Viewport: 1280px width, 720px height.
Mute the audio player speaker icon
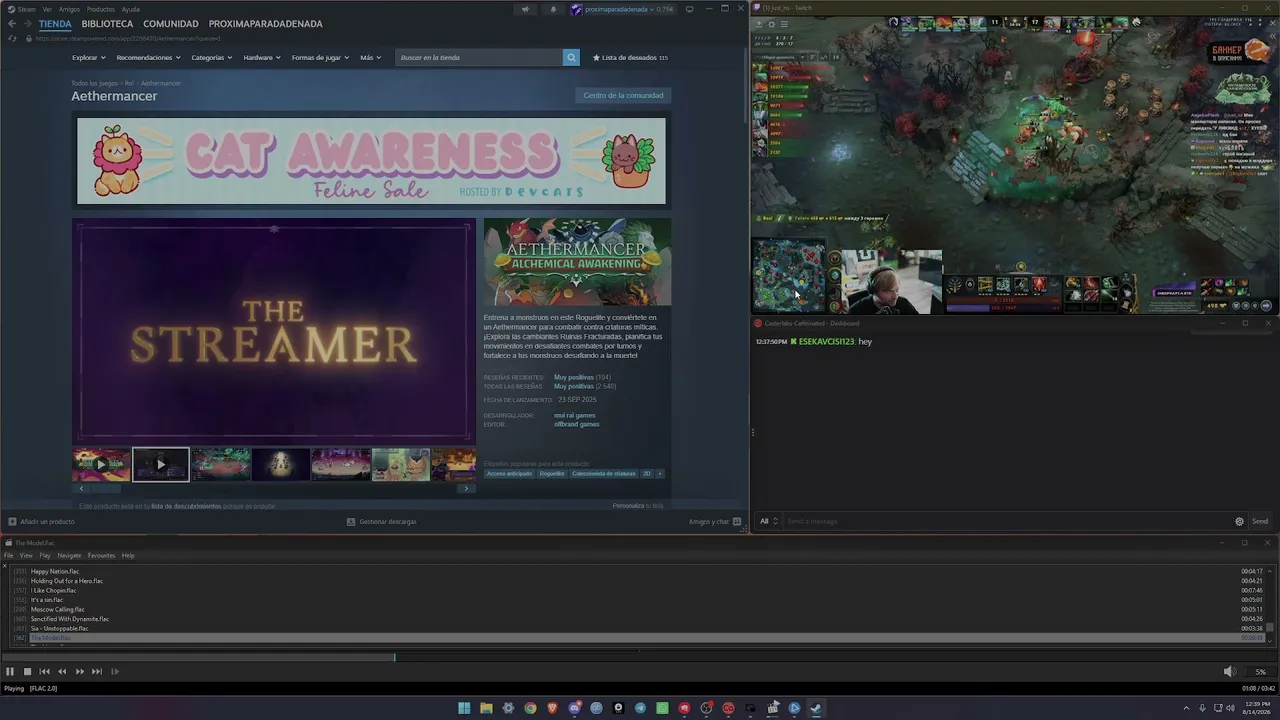pos(1230,672)
